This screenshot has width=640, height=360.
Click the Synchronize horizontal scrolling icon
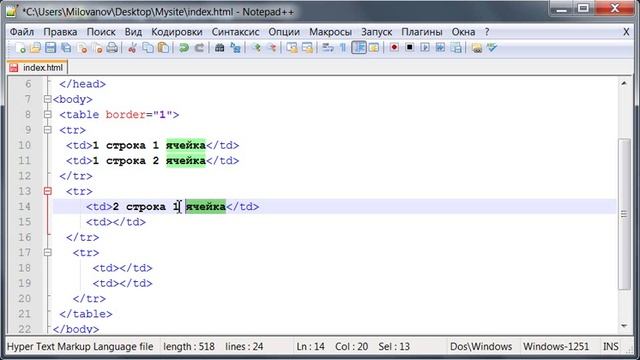coord(307,48)
